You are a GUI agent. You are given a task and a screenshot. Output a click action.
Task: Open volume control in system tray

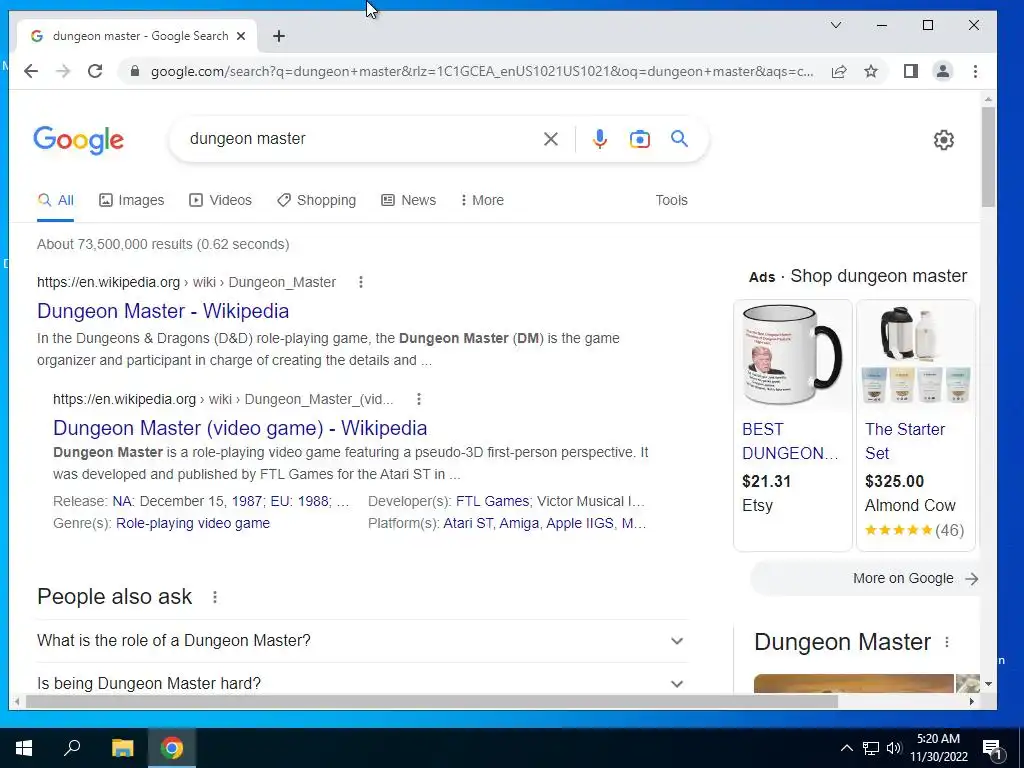pos(893,748)
